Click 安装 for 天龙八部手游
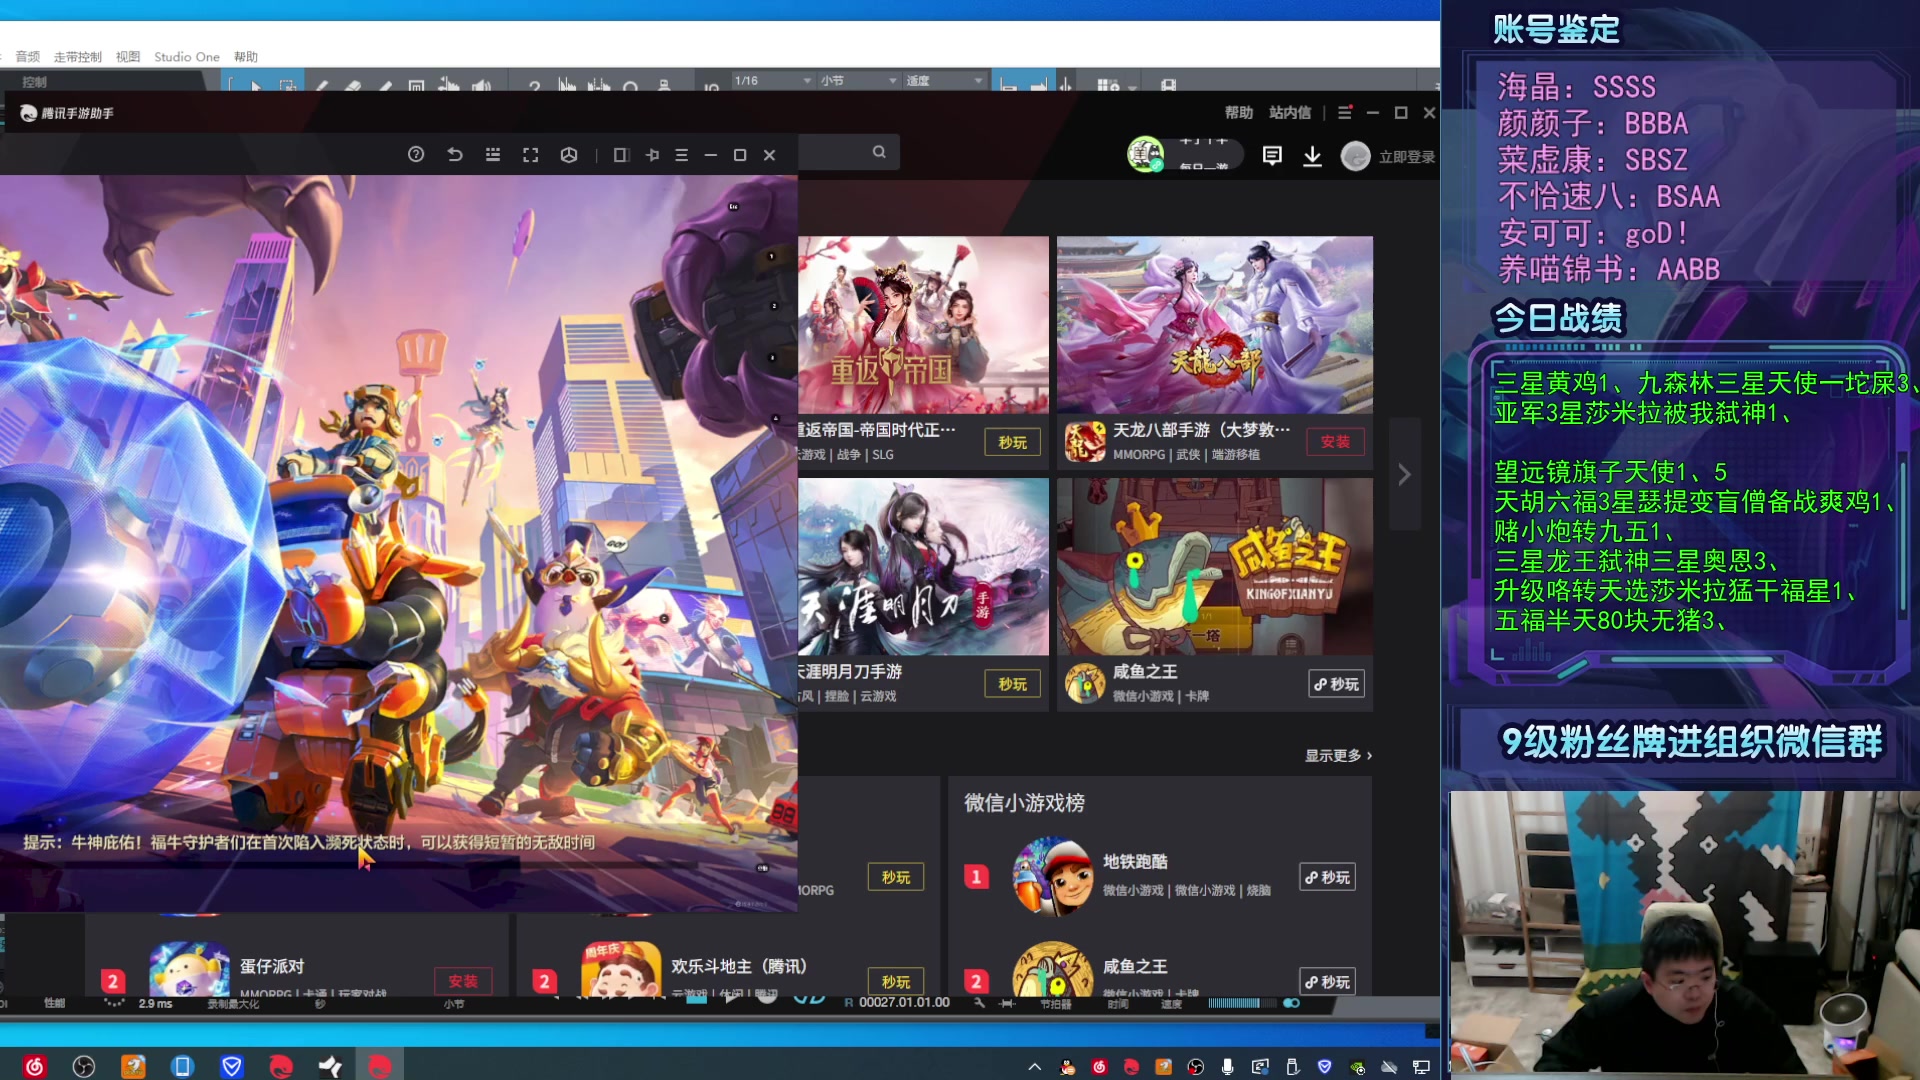Image resolution: width=1920 pixels, height=1080 pixels. pyautogui.click(x=1335, y=442)
